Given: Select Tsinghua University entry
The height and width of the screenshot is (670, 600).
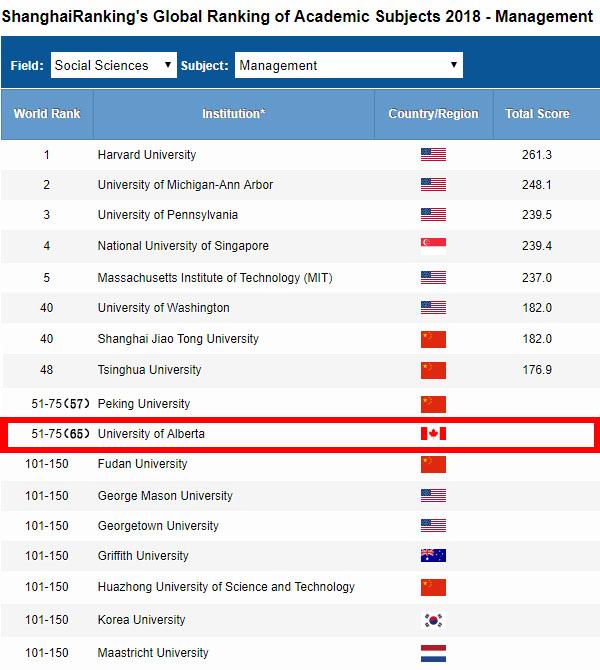Looking at the screenshot, I should 149,370.
